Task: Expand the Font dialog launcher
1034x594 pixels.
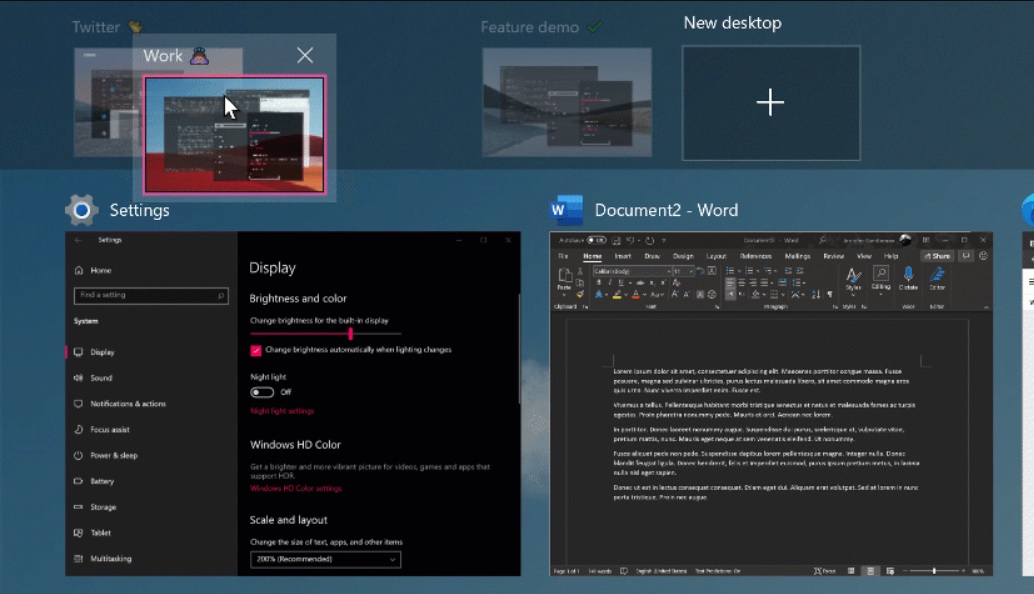Action: [717, 307]
